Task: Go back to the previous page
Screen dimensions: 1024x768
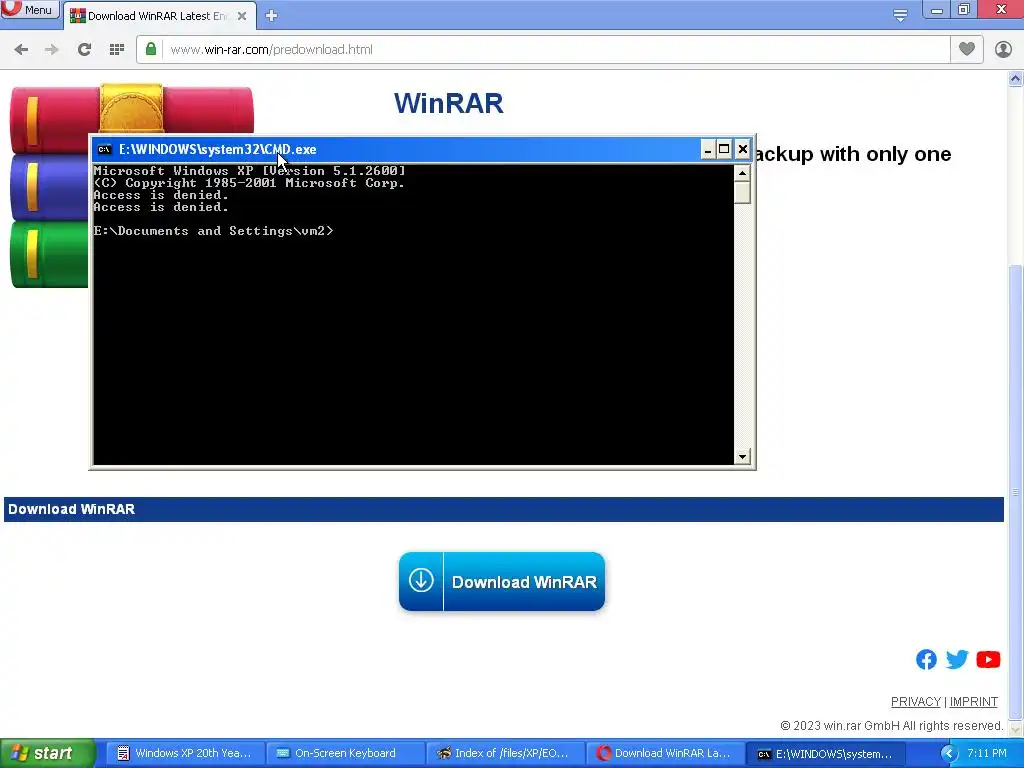Action: [21, 50]
